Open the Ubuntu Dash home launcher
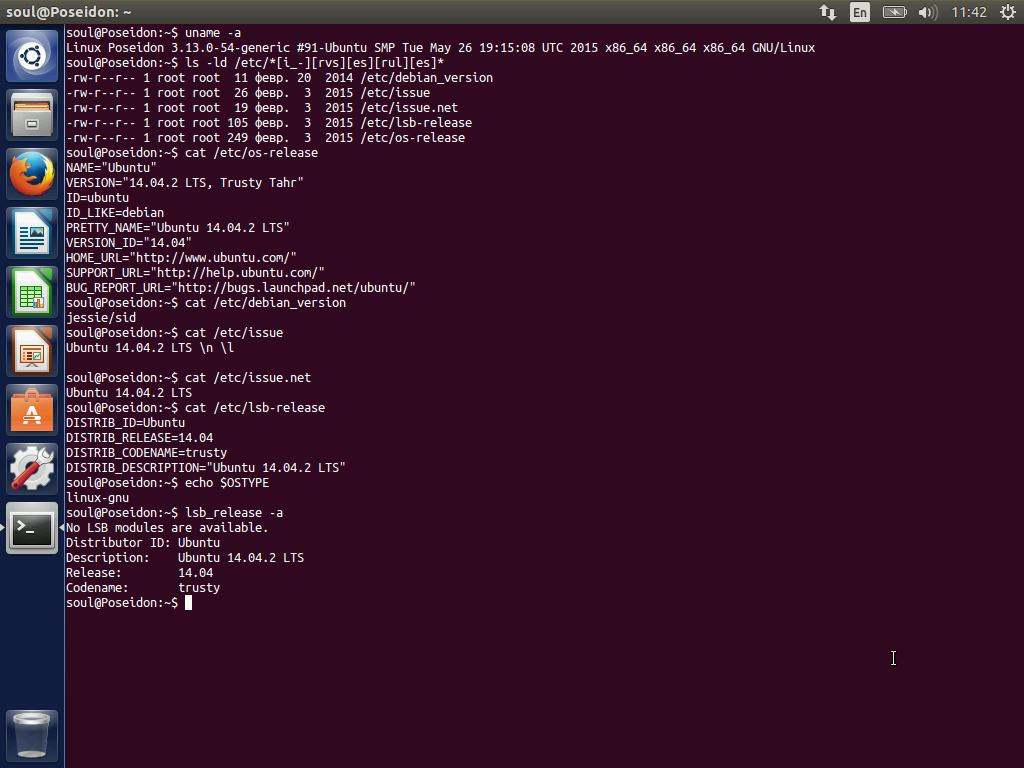Viewport: 1024px width, 768px height. (x=32, y=56)
